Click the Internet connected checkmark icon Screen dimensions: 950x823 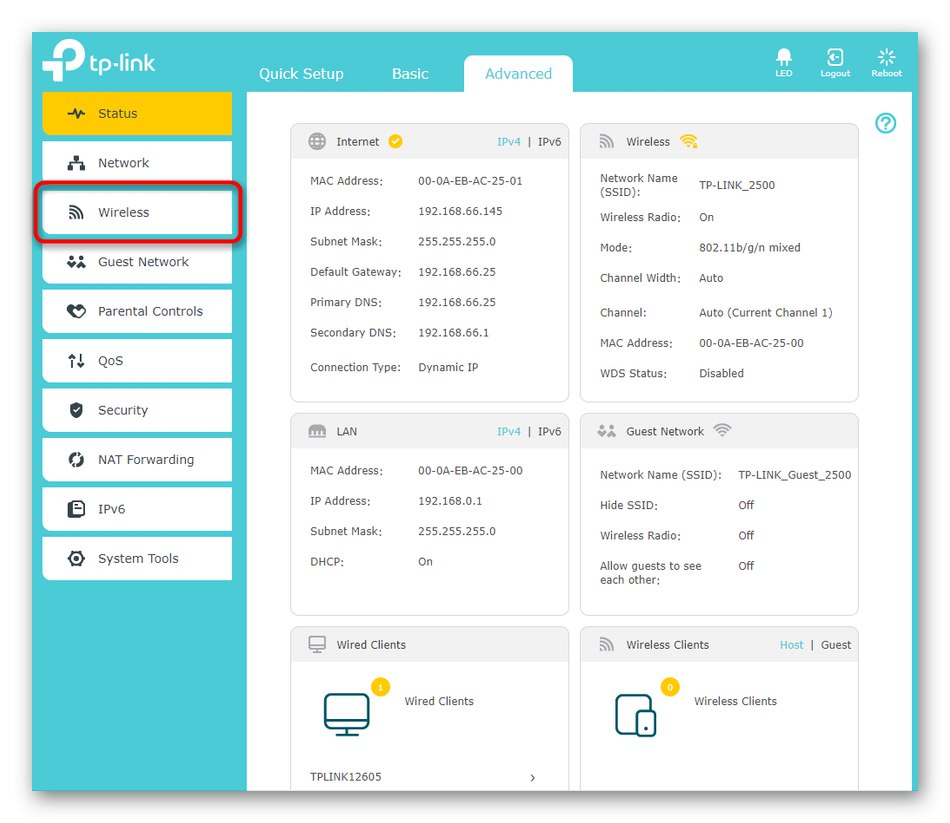395,141
